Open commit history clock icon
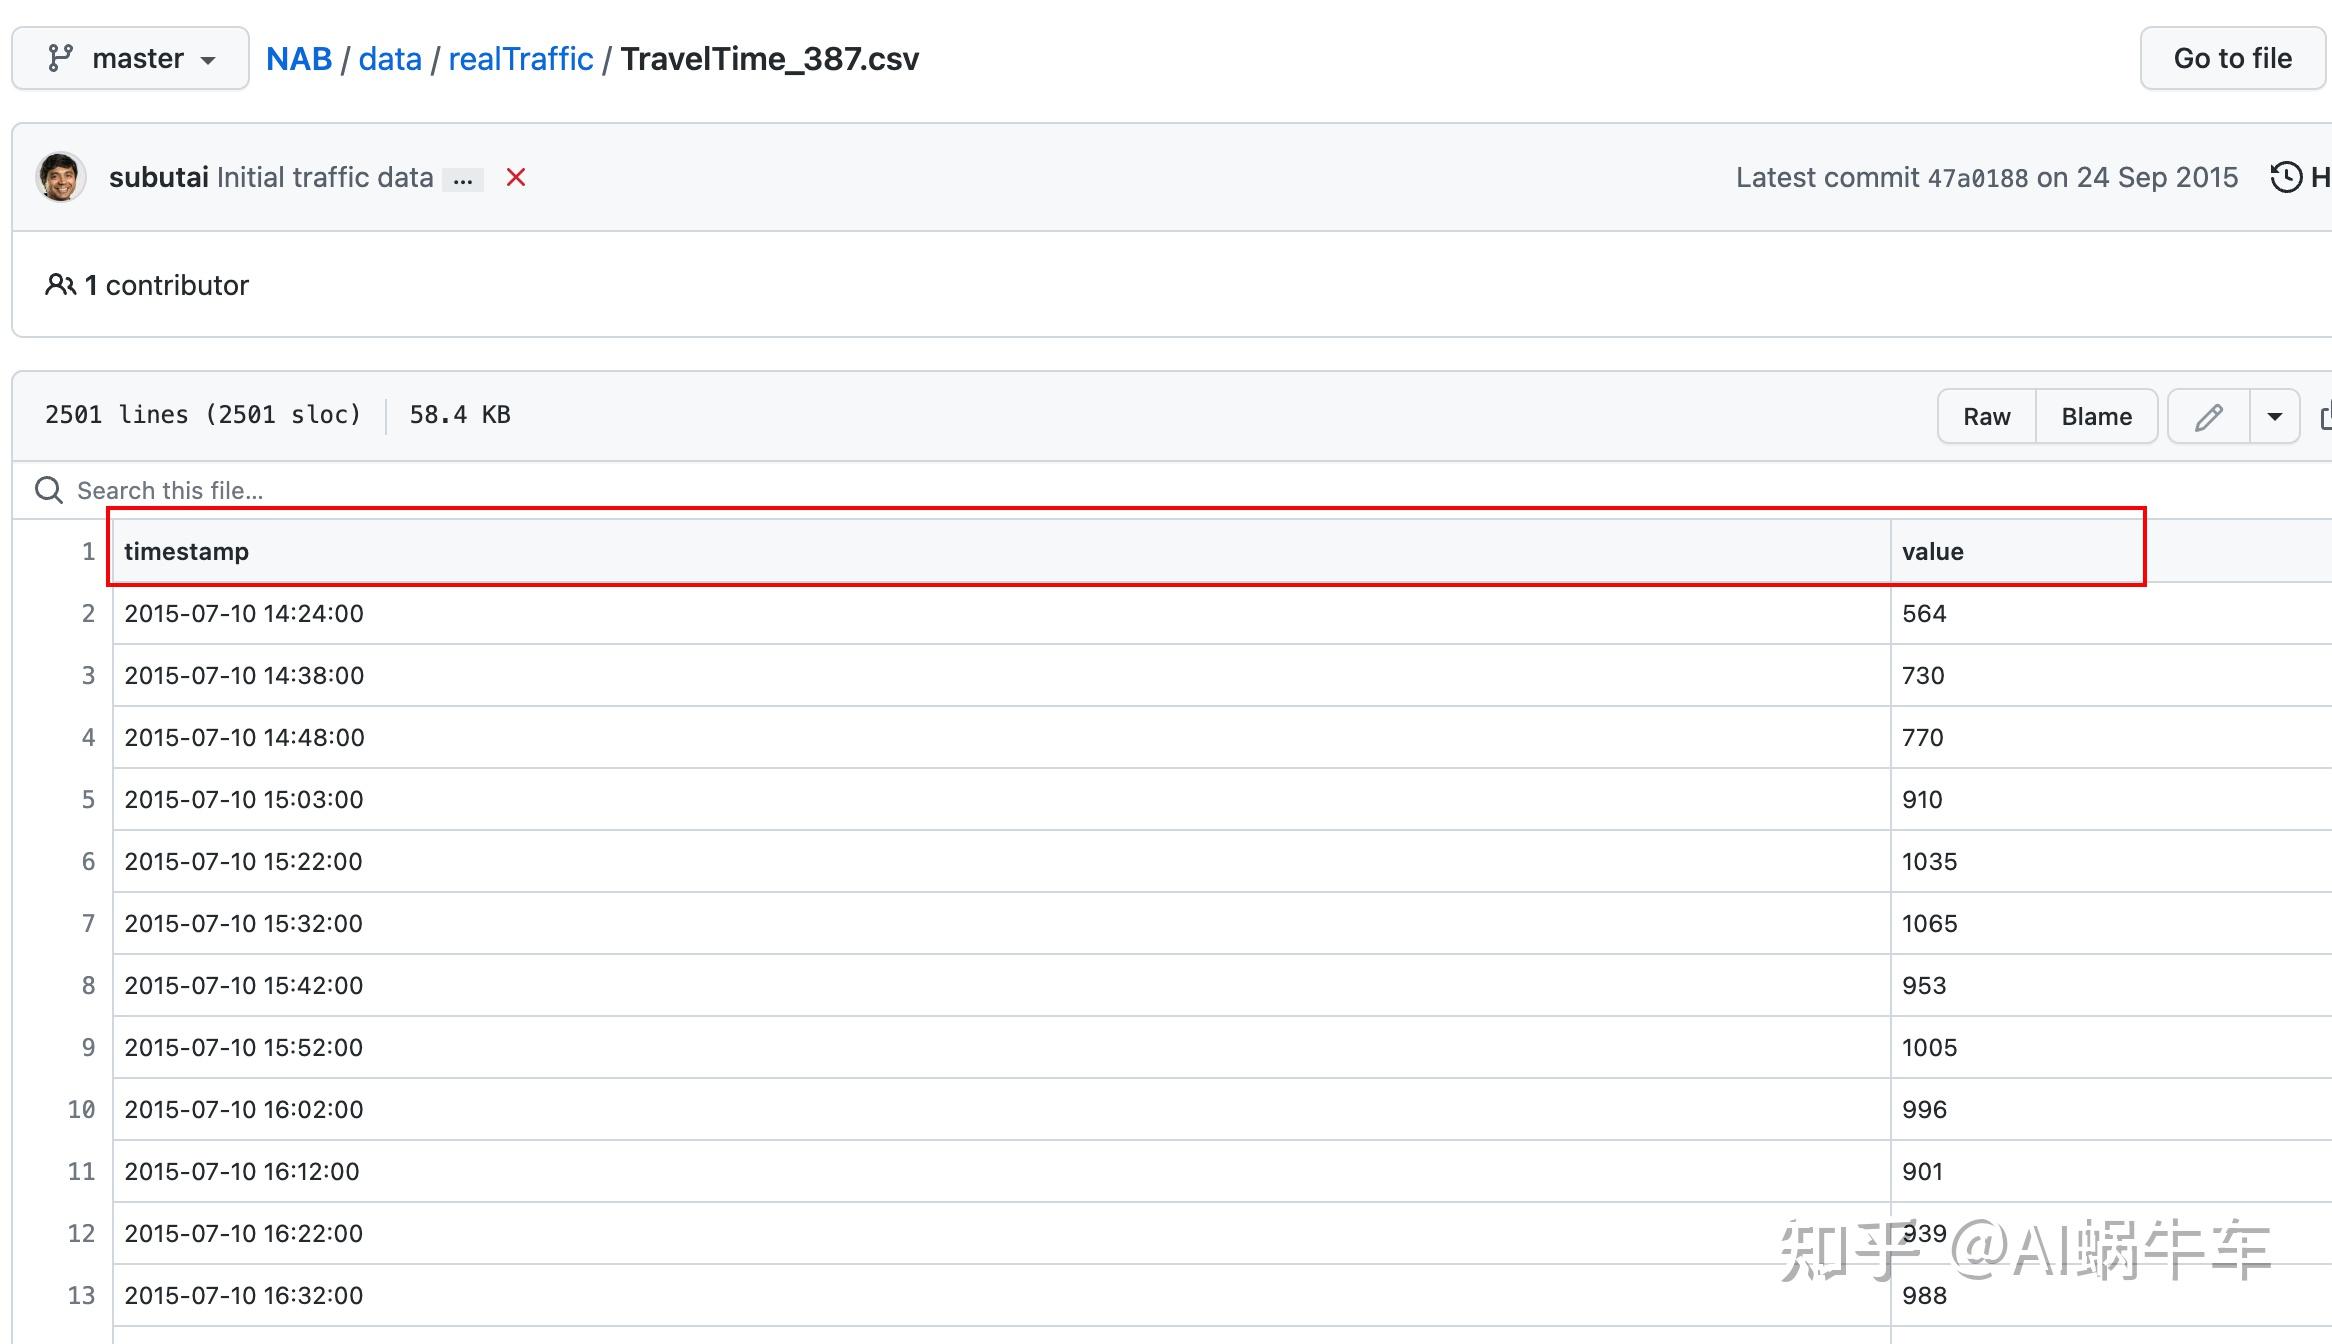This screenshot has height=1344, width=2332. point(2286,177)
